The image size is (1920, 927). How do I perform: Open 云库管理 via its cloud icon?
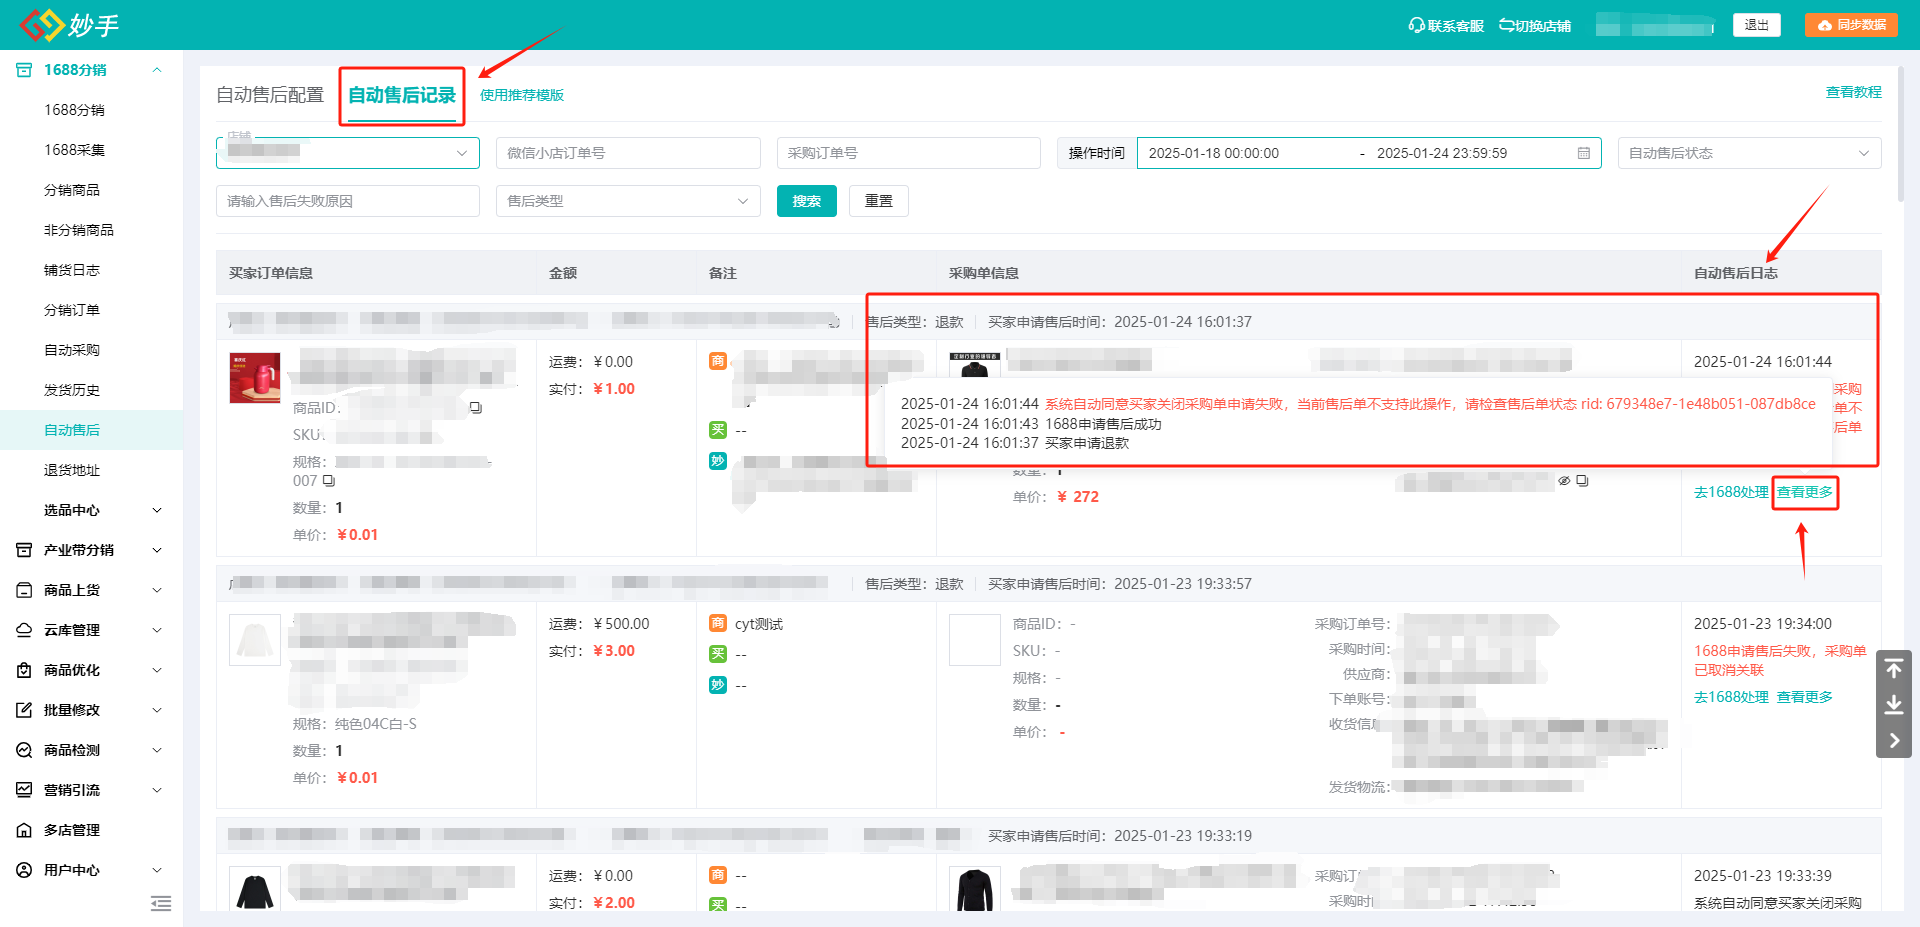point(24,630)
